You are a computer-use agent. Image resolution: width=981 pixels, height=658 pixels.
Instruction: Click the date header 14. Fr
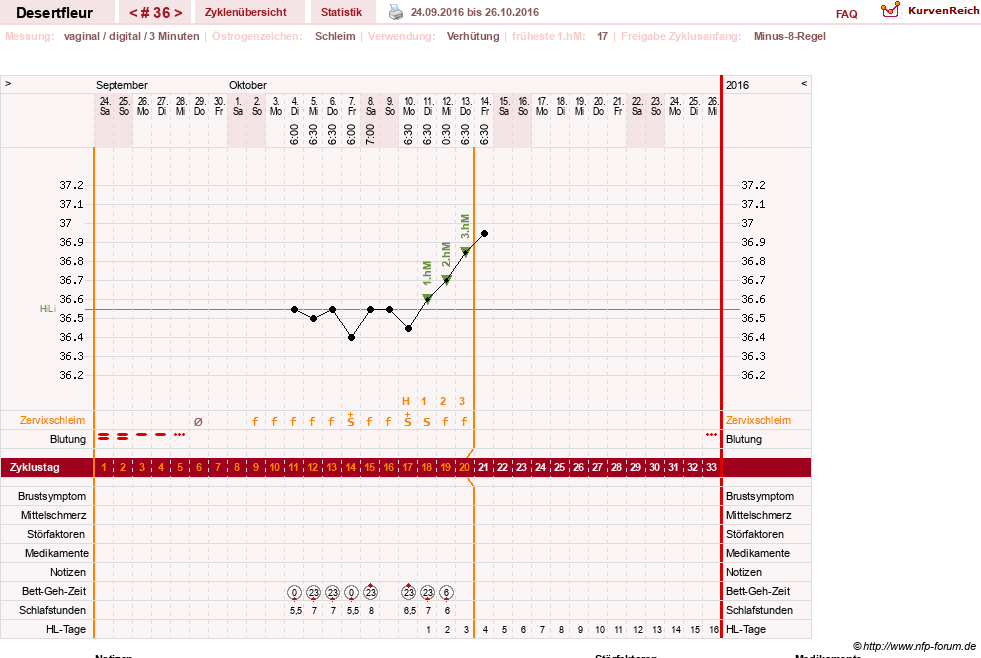pos(485,106)
